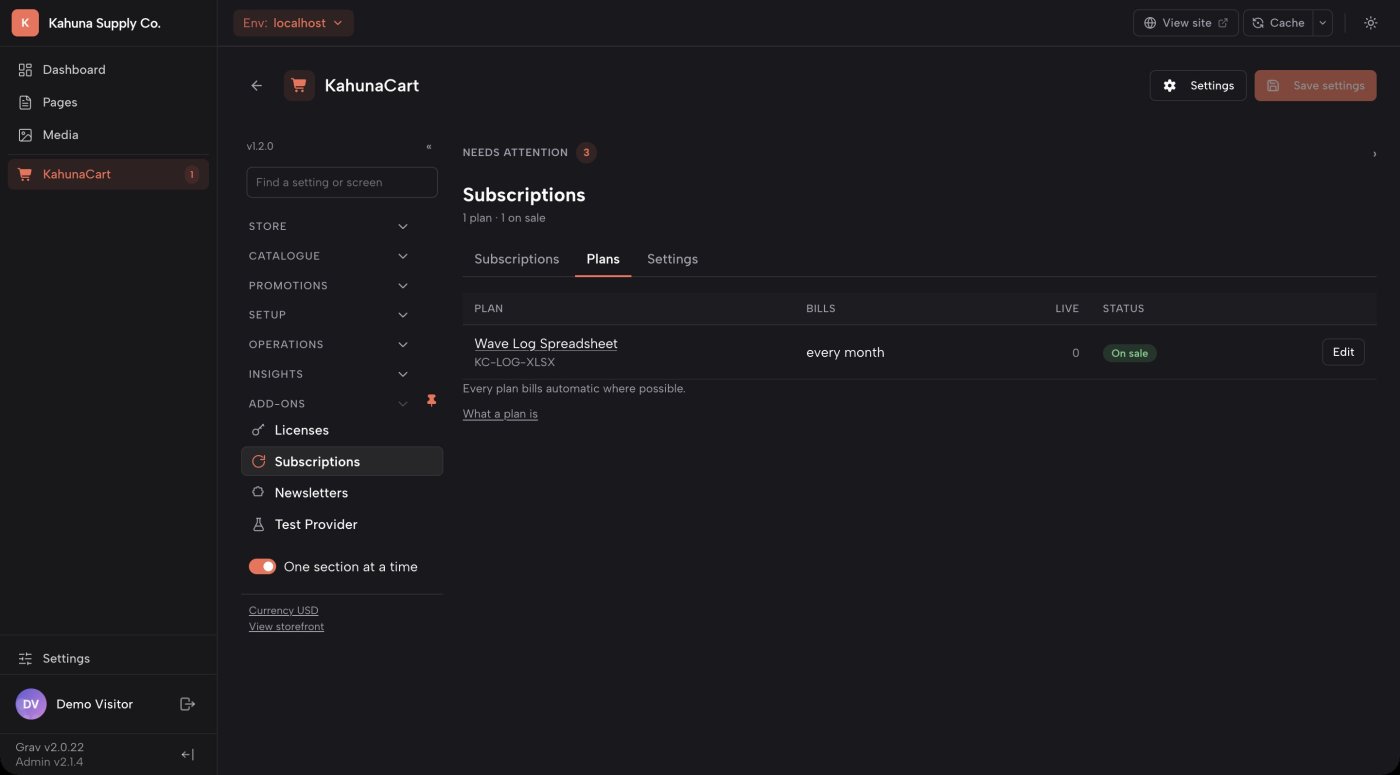The height and width of the screenshot is (775, 1400).
Task: Toggle the One section at a time switch
Action: [x=262, y=567]
